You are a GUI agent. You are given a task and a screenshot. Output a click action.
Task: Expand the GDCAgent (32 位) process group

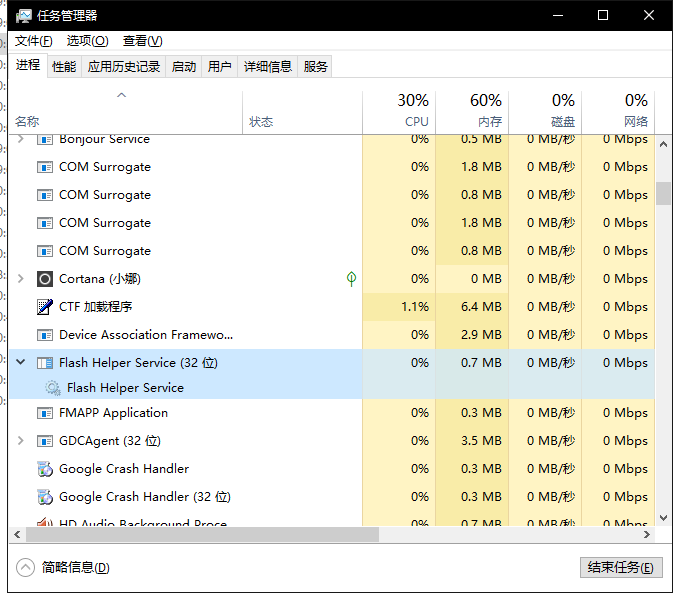(x=20, y=441)
